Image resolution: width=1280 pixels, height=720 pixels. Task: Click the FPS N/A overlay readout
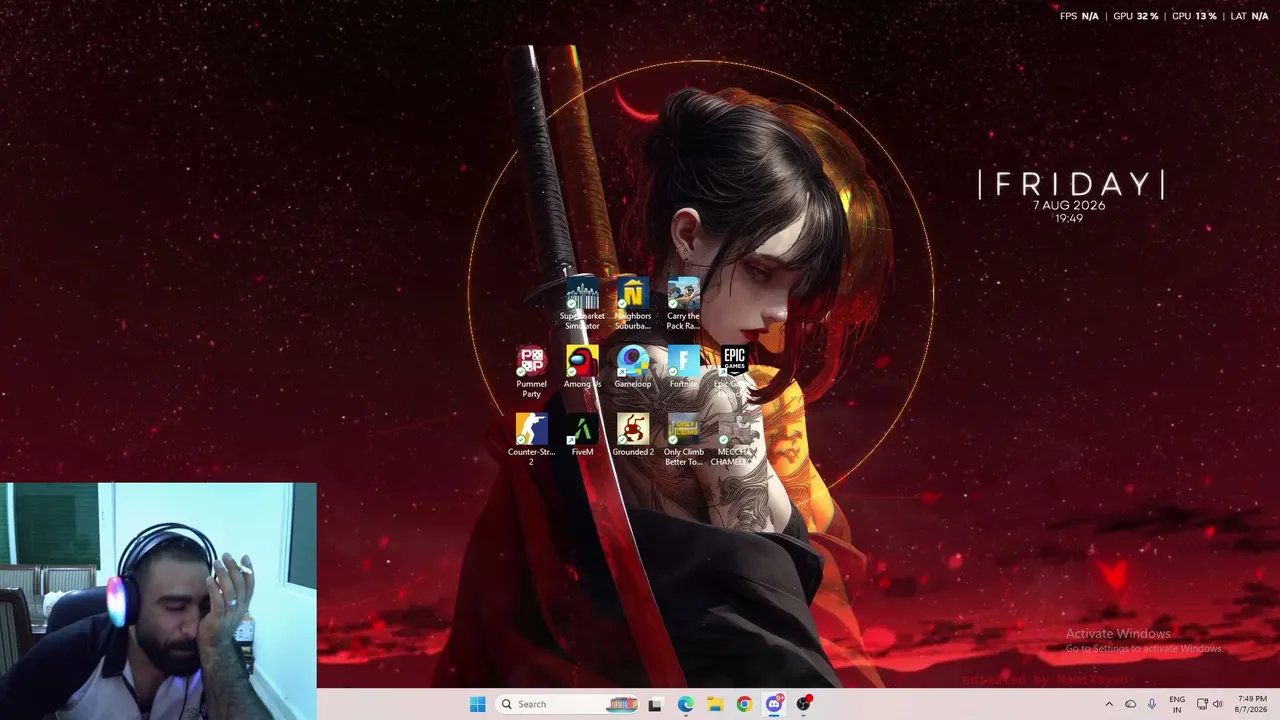1079,16
